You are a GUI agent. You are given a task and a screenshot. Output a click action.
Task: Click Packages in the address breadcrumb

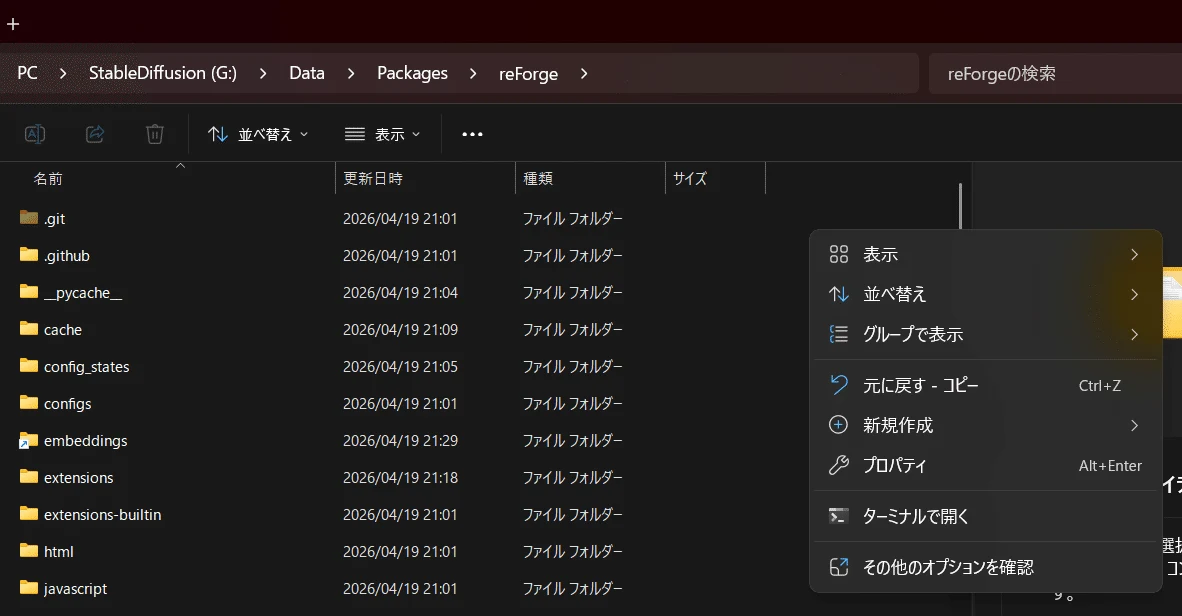click(412, 73)
